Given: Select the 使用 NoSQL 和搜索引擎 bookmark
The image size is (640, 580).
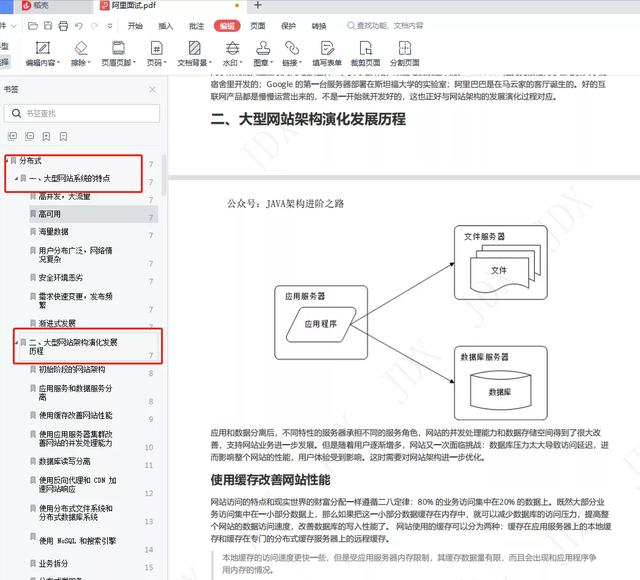Looking at the screenshot, I should coord(78,541).
